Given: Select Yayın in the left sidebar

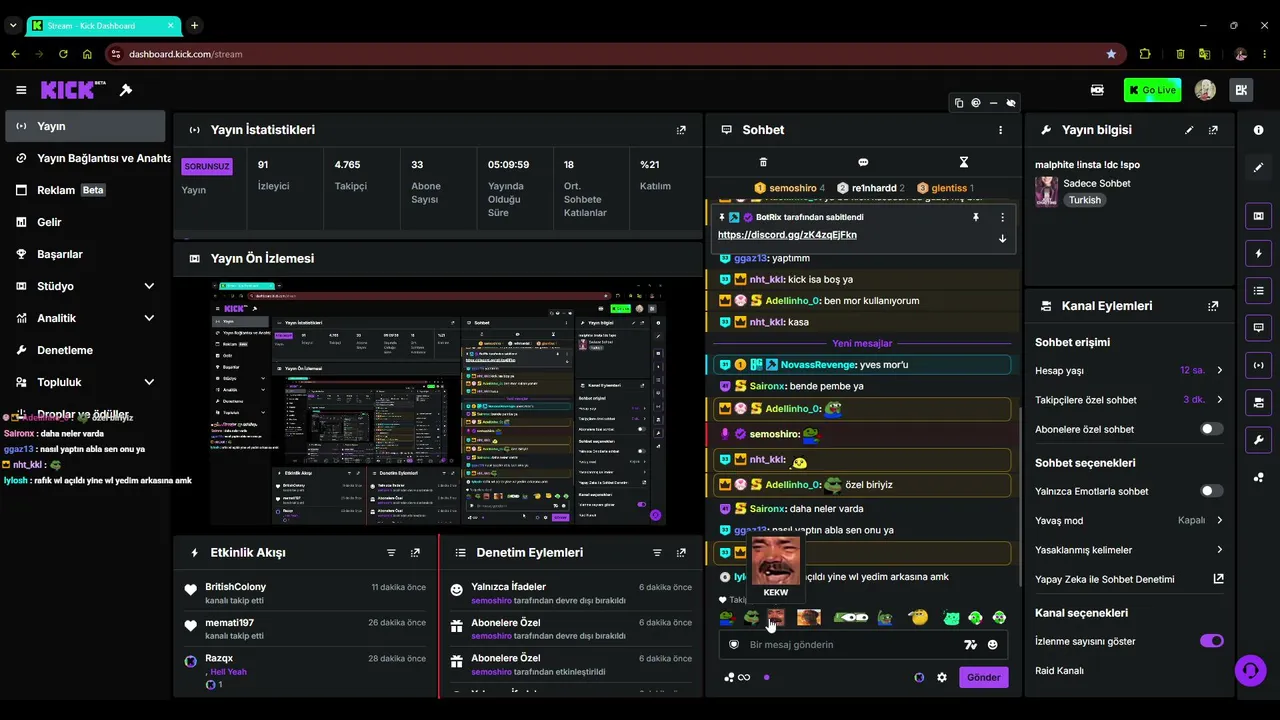Looking at the screenshot, I should pos(85,126).
